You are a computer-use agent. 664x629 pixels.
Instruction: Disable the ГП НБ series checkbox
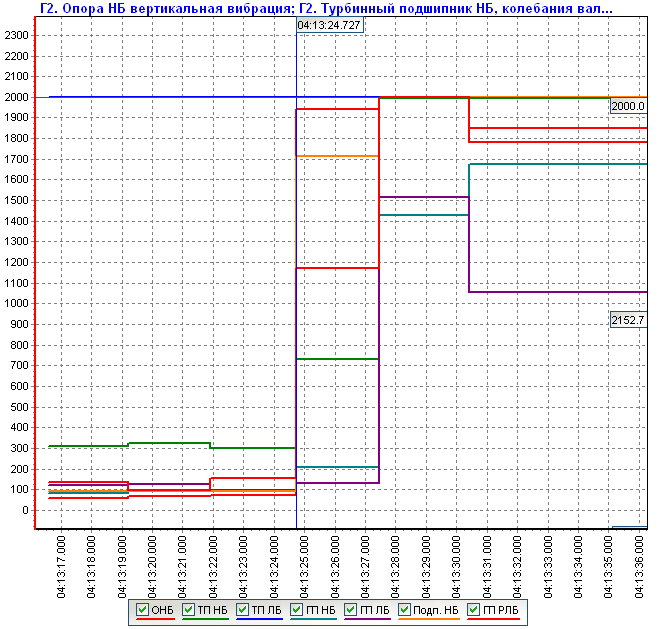click(296, 610)
